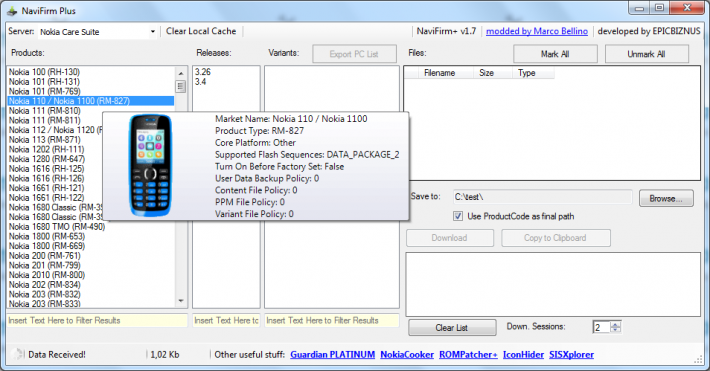This screenshot has width=710, height=371.
Task: Click the status icon beside Data Received
Action: pos(17,354)
